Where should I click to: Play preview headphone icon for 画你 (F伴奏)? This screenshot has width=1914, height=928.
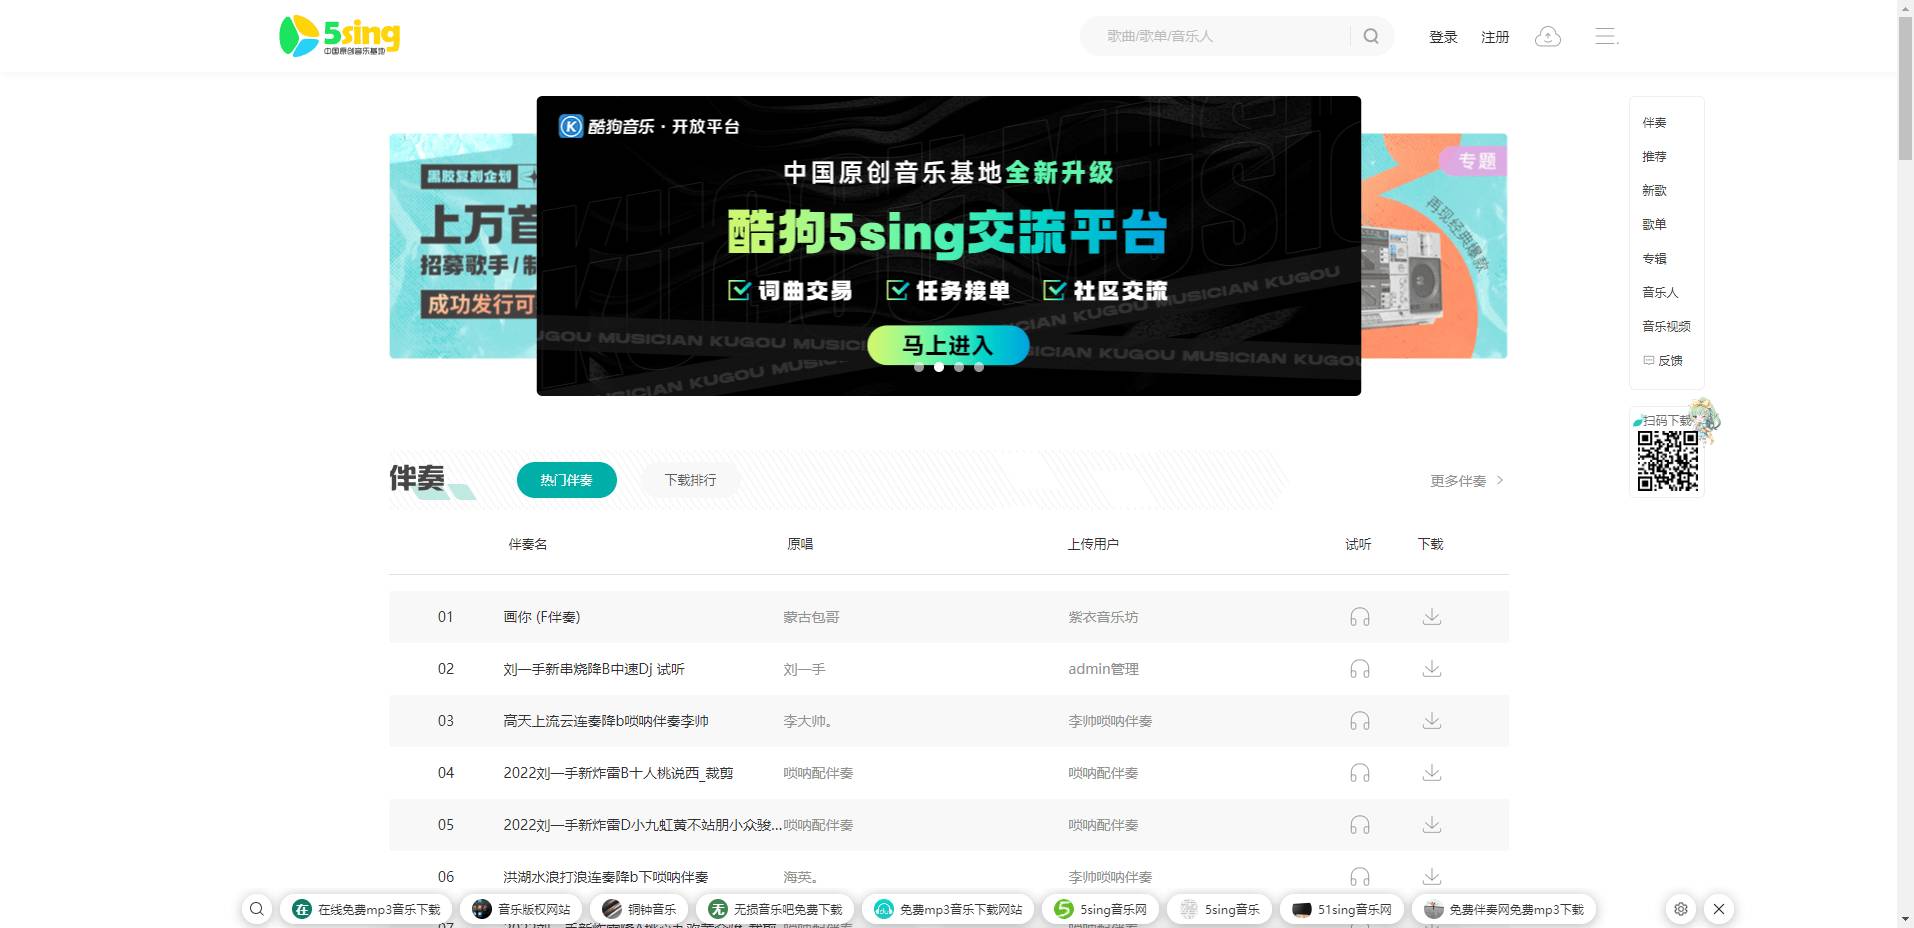pos(1358,617)
